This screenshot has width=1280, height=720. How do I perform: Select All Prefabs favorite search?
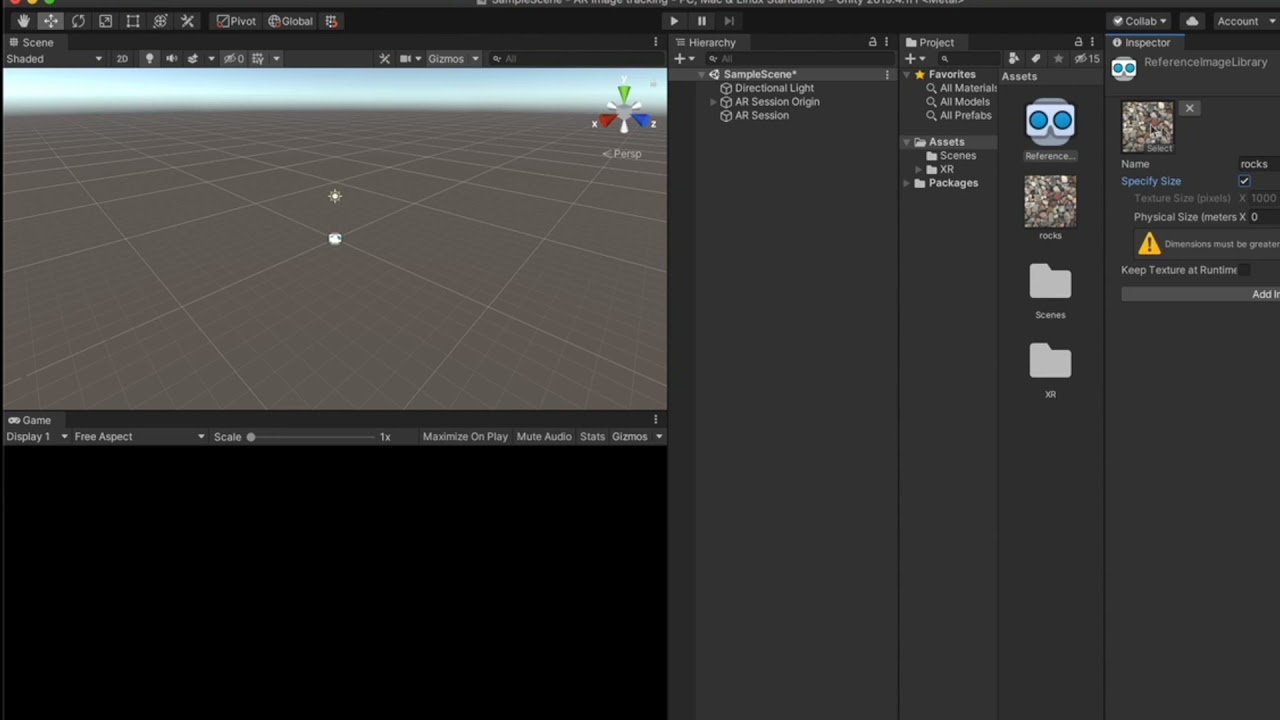click(958, 115)
